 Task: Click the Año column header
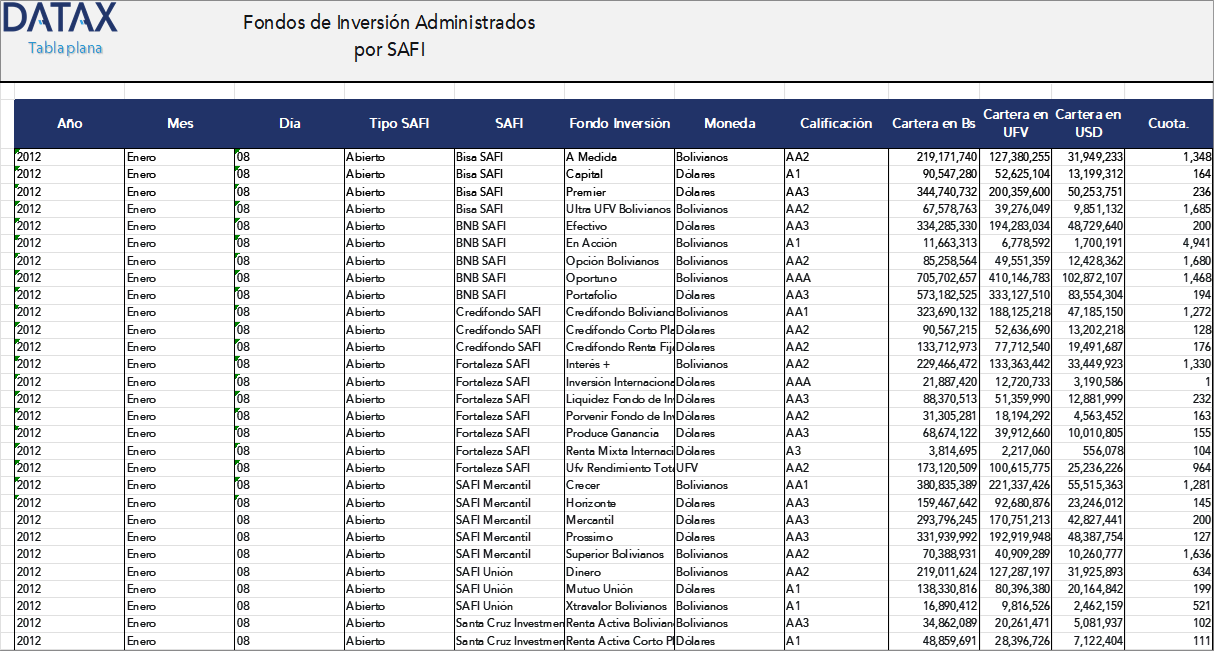(x=69, y=123)
